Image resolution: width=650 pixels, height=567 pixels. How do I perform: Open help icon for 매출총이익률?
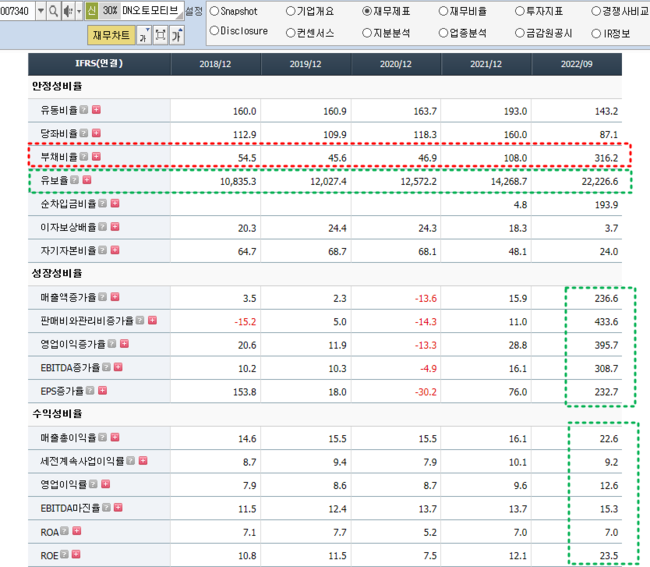[x=103, y=438]
